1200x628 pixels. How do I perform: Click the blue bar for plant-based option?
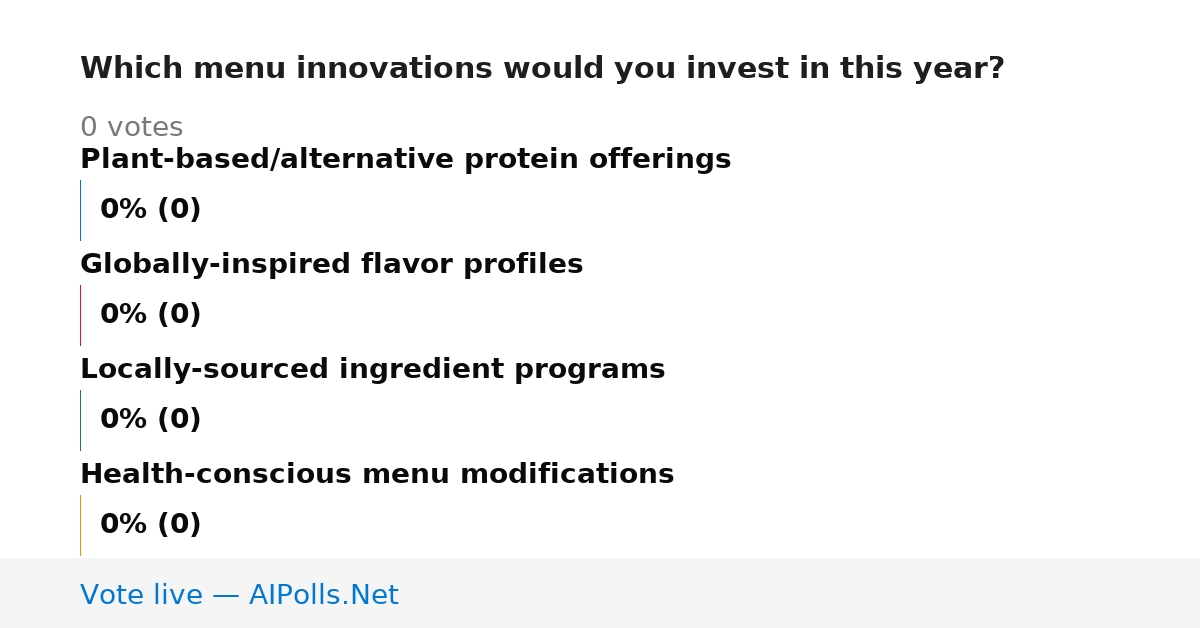click(x=80, y=210)
